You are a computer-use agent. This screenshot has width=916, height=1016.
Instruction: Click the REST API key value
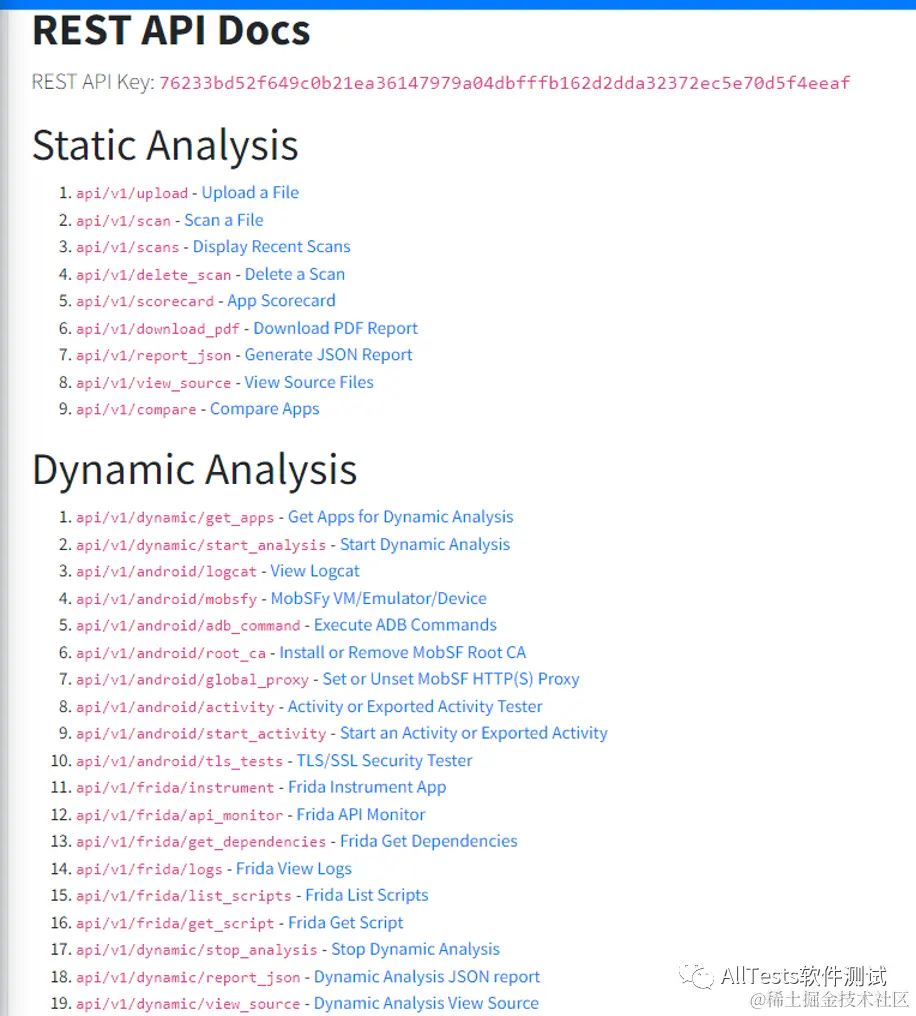click(505, 83)
